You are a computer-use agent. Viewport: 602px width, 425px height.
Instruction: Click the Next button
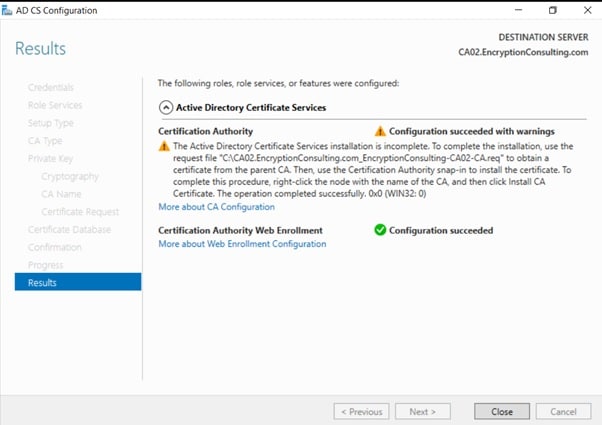(423, 411)
